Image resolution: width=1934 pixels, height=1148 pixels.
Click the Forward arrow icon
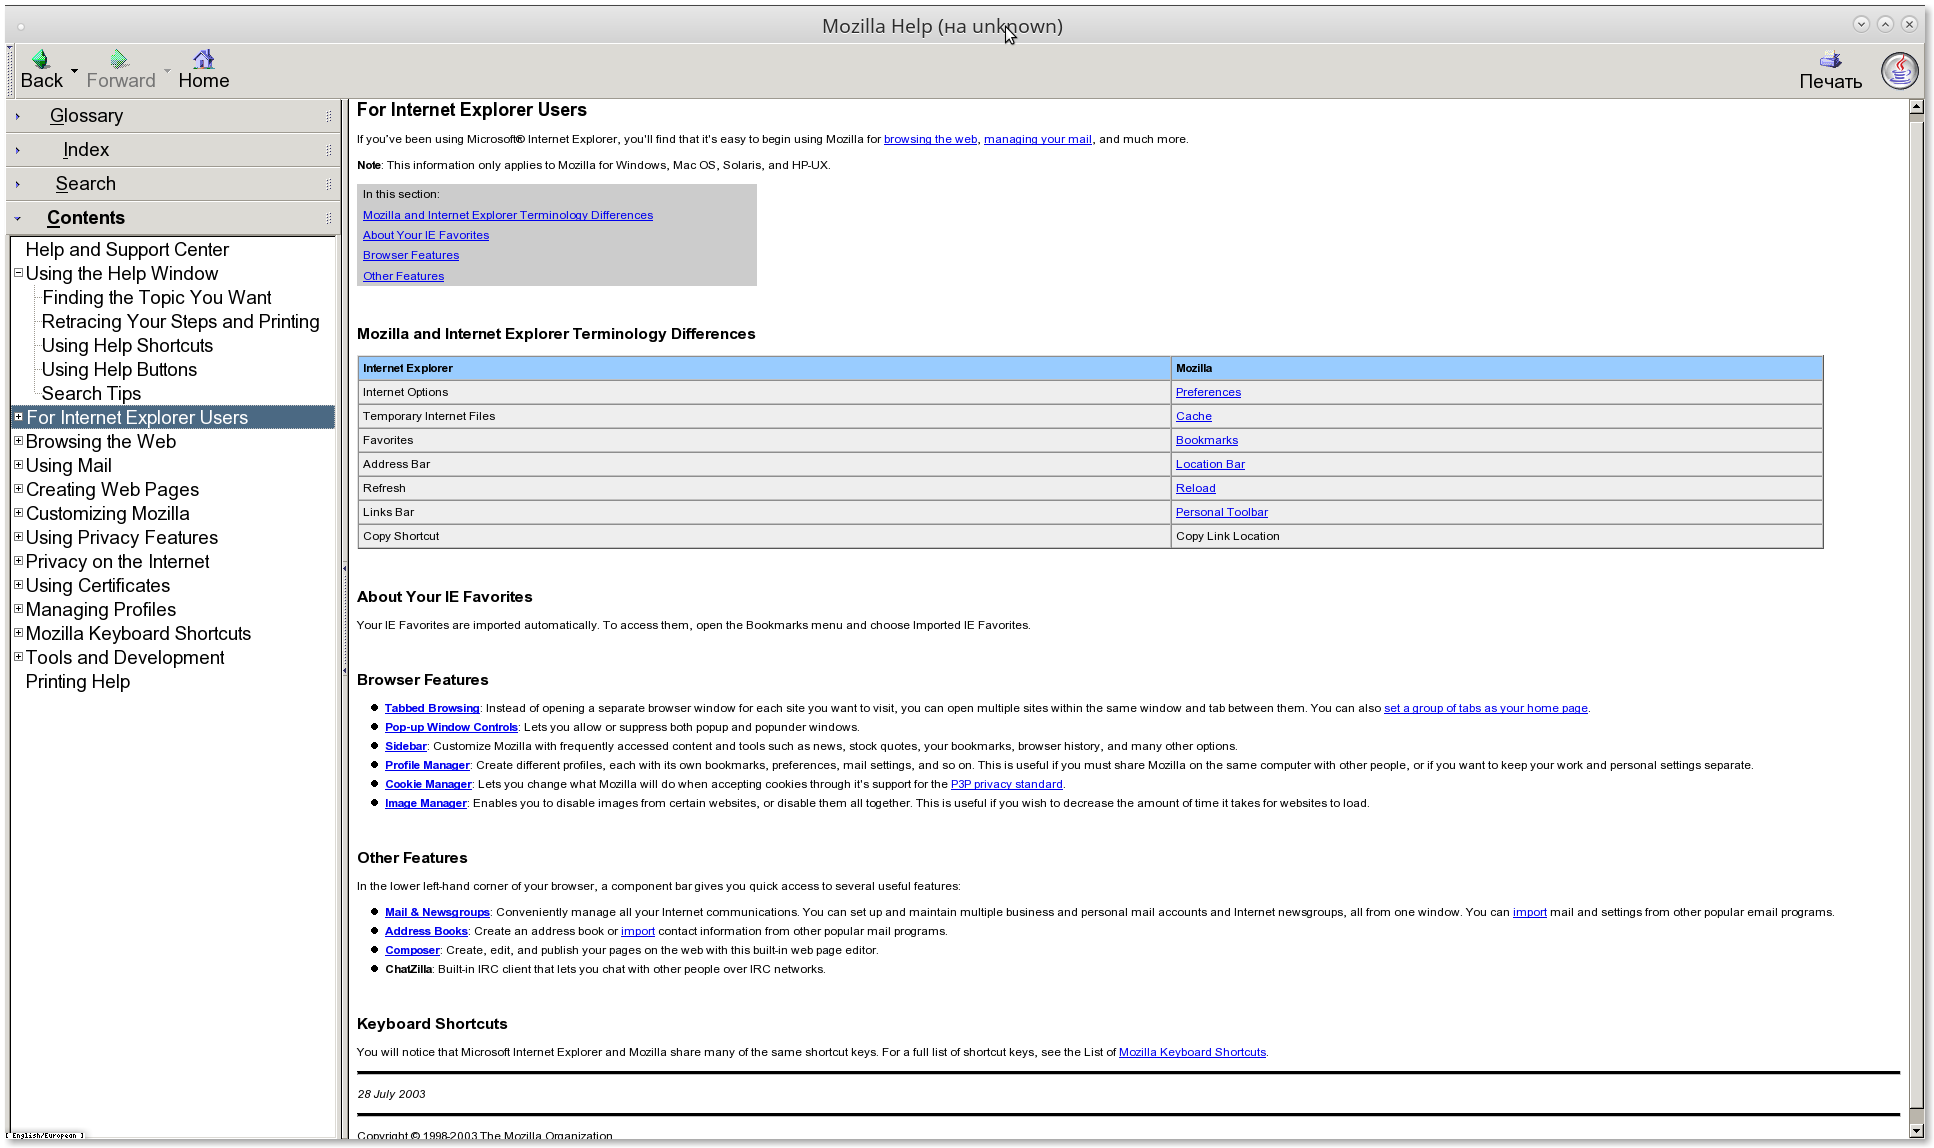point(120,60)
